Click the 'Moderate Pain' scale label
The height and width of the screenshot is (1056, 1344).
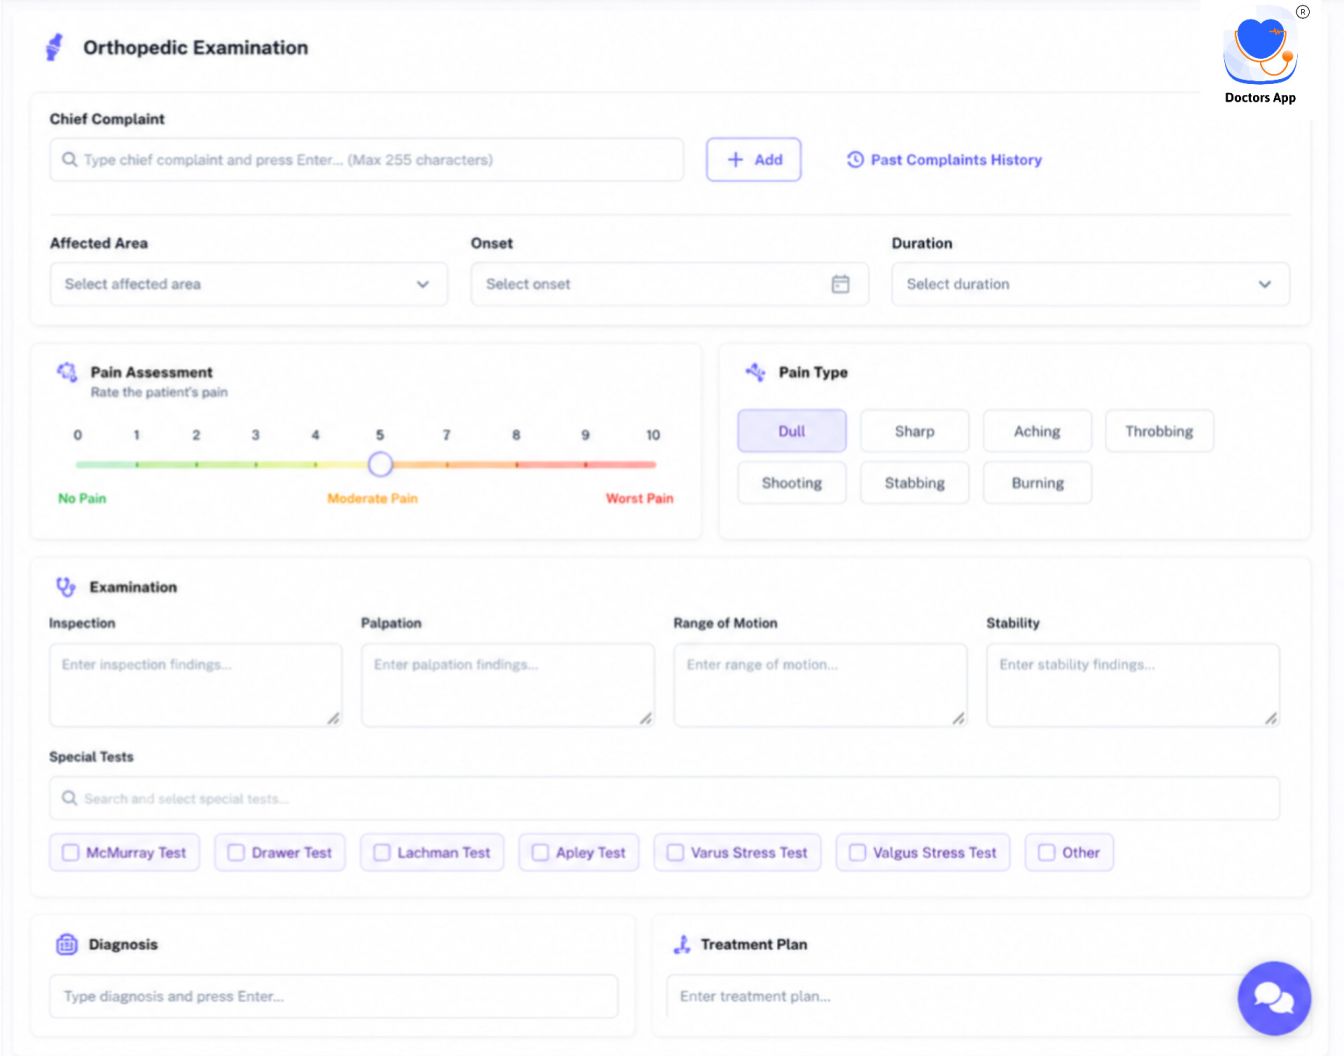[372, 498]
